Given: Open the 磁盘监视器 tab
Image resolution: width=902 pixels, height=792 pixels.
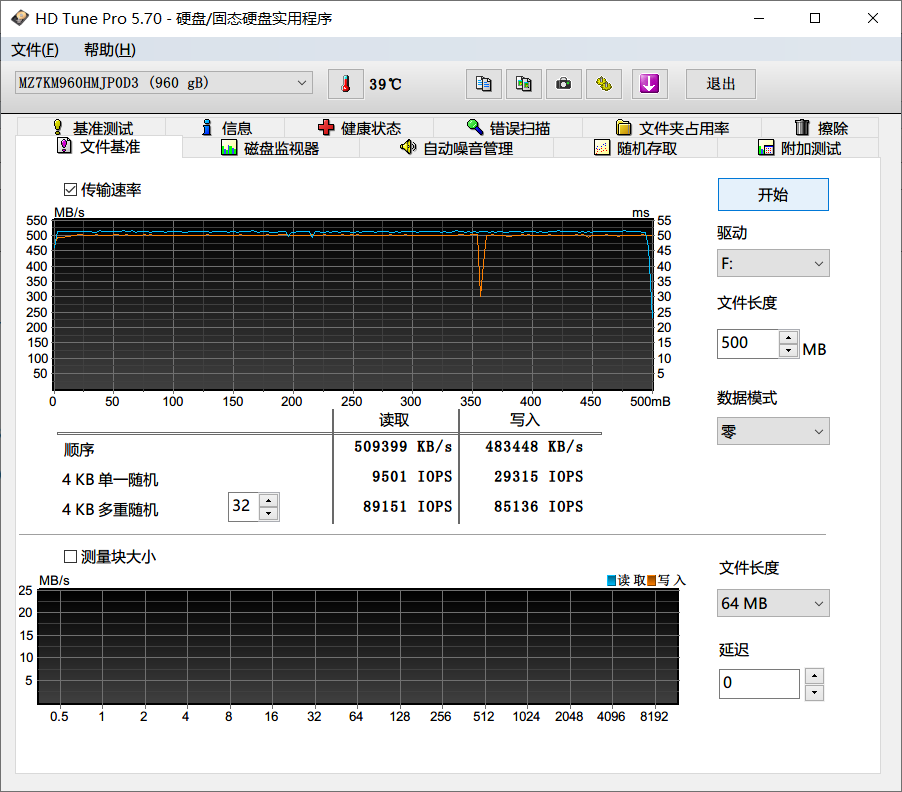Looking at the screenshot, I should click(270, 148).
